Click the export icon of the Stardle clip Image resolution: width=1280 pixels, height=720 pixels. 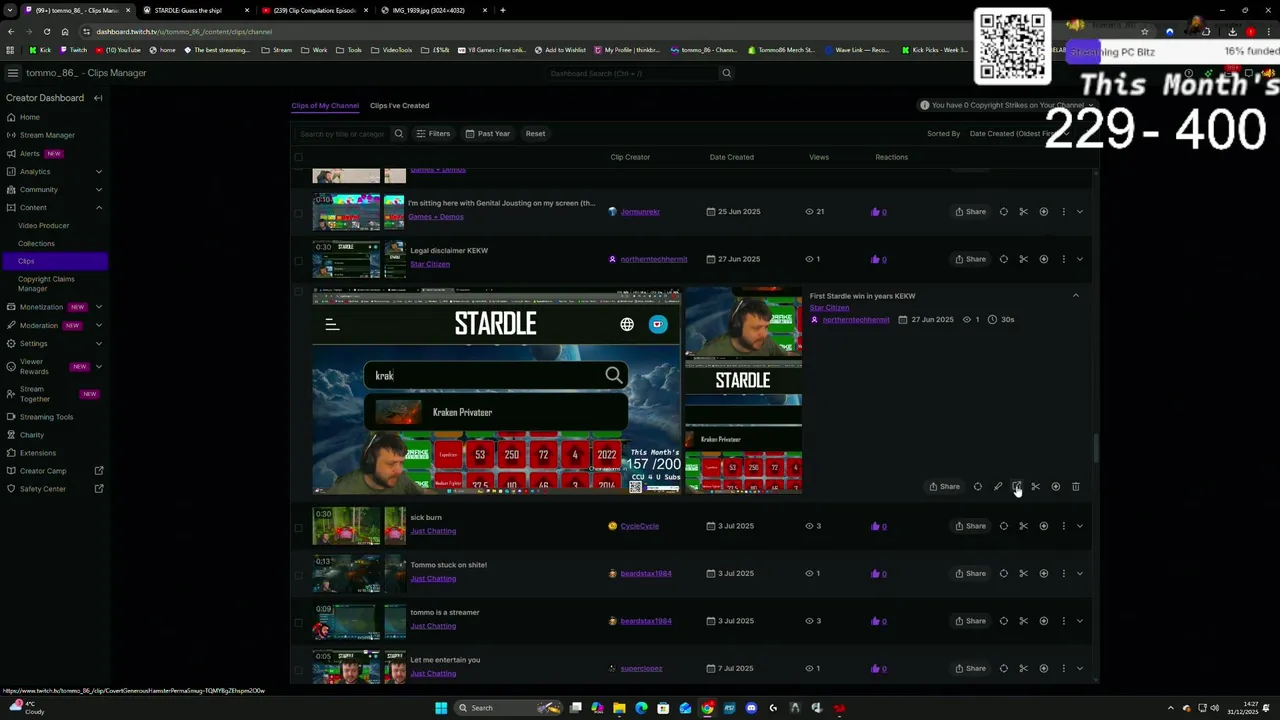tap(1016, 487)
